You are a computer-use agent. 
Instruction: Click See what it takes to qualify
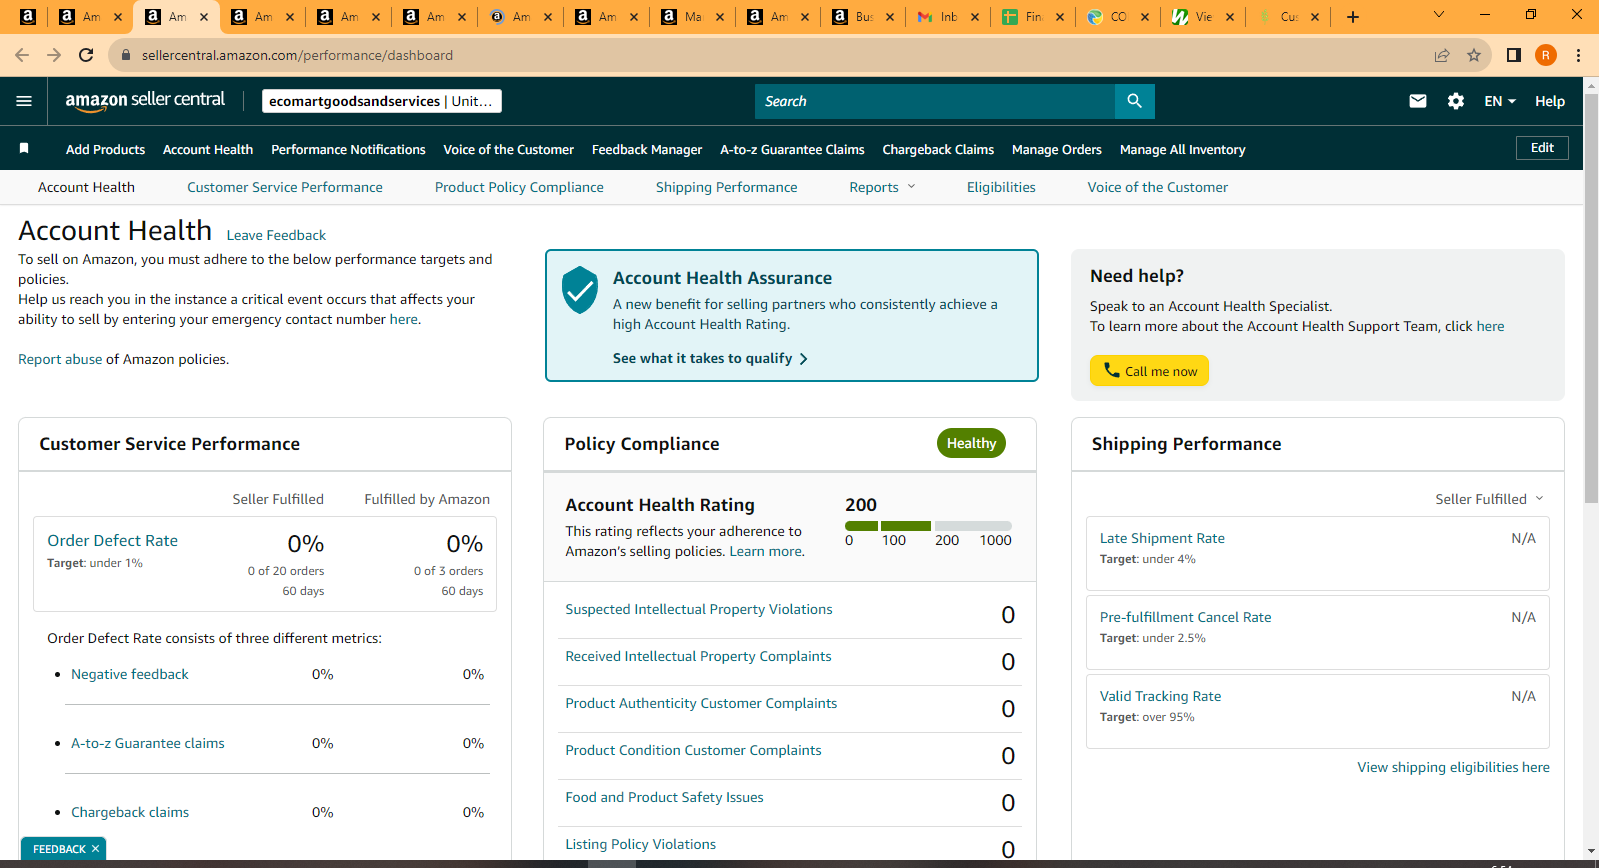tap(710, 358)
